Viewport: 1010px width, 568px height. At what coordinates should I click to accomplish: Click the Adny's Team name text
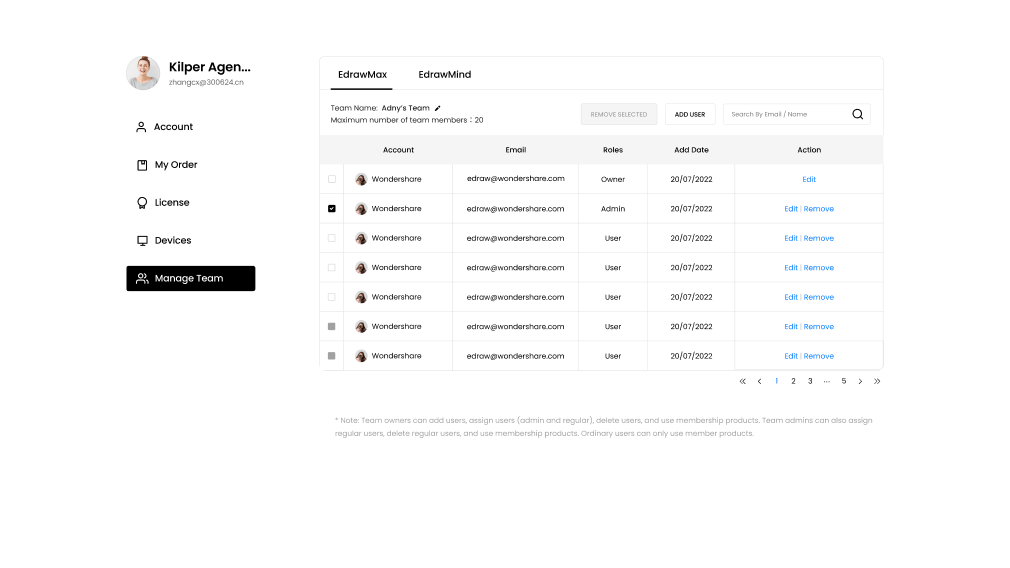point(405,108)
